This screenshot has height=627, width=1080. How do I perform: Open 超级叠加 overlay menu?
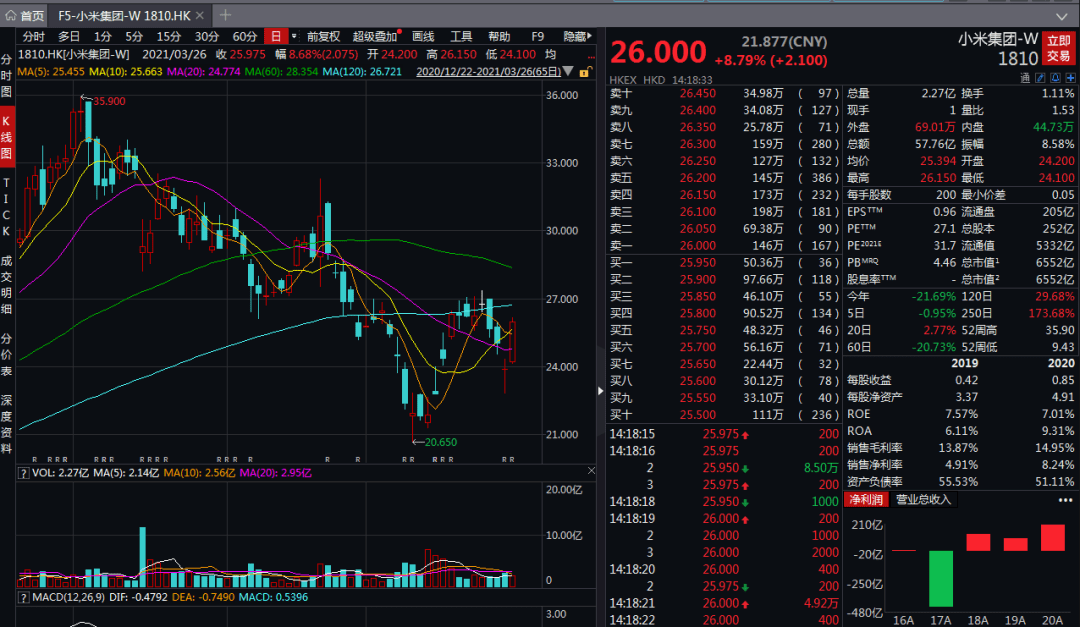click(375, 37)
